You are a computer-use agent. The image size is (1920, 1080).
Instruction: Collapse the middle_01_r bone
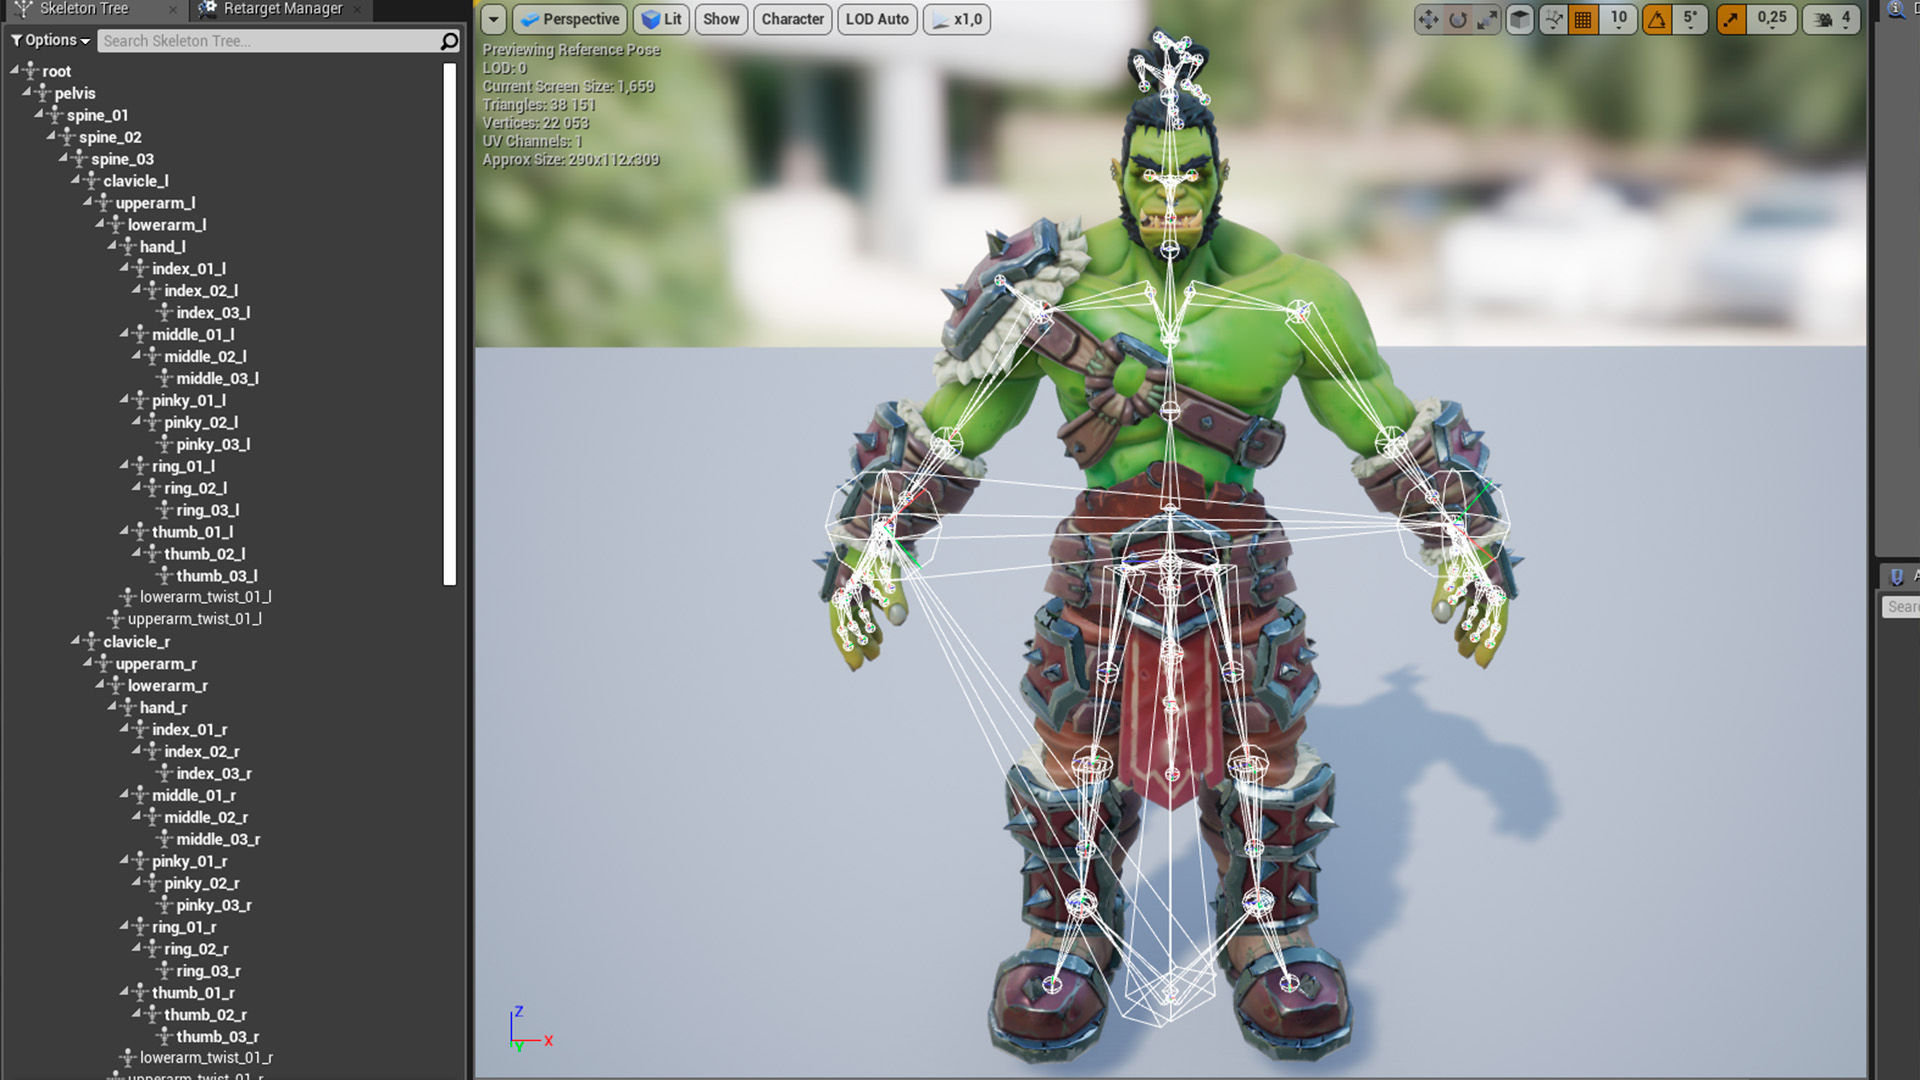pos(124,794)
